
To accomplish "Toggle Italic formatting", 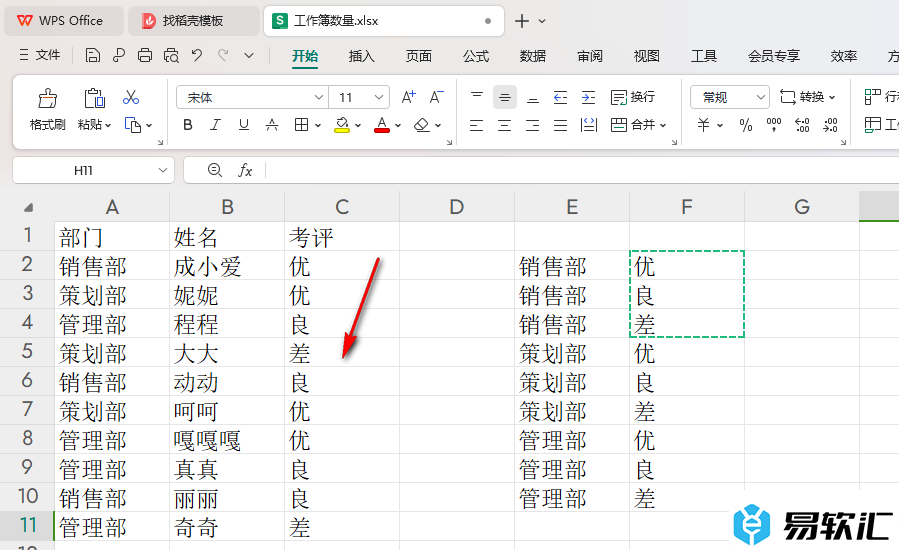I will tap(215, 125).
